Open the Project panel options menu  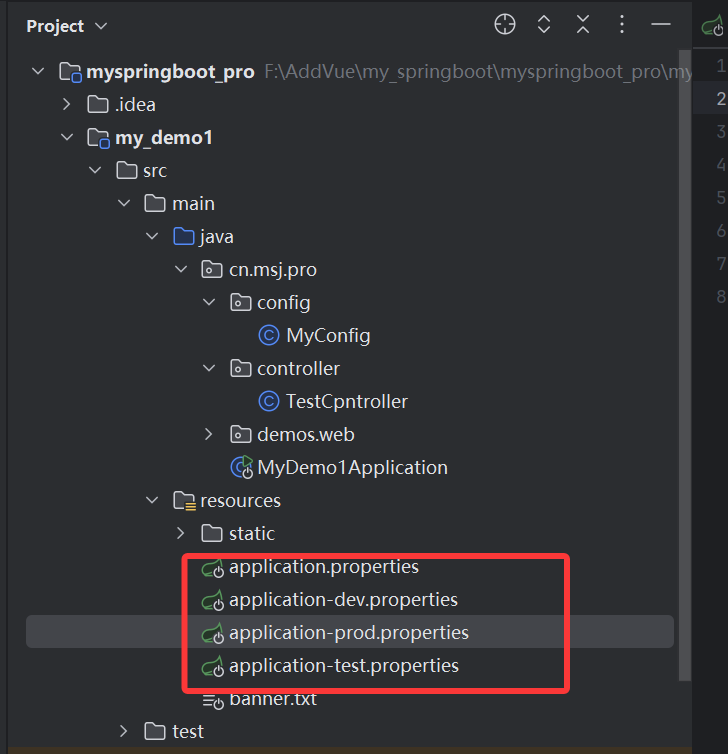622,25
